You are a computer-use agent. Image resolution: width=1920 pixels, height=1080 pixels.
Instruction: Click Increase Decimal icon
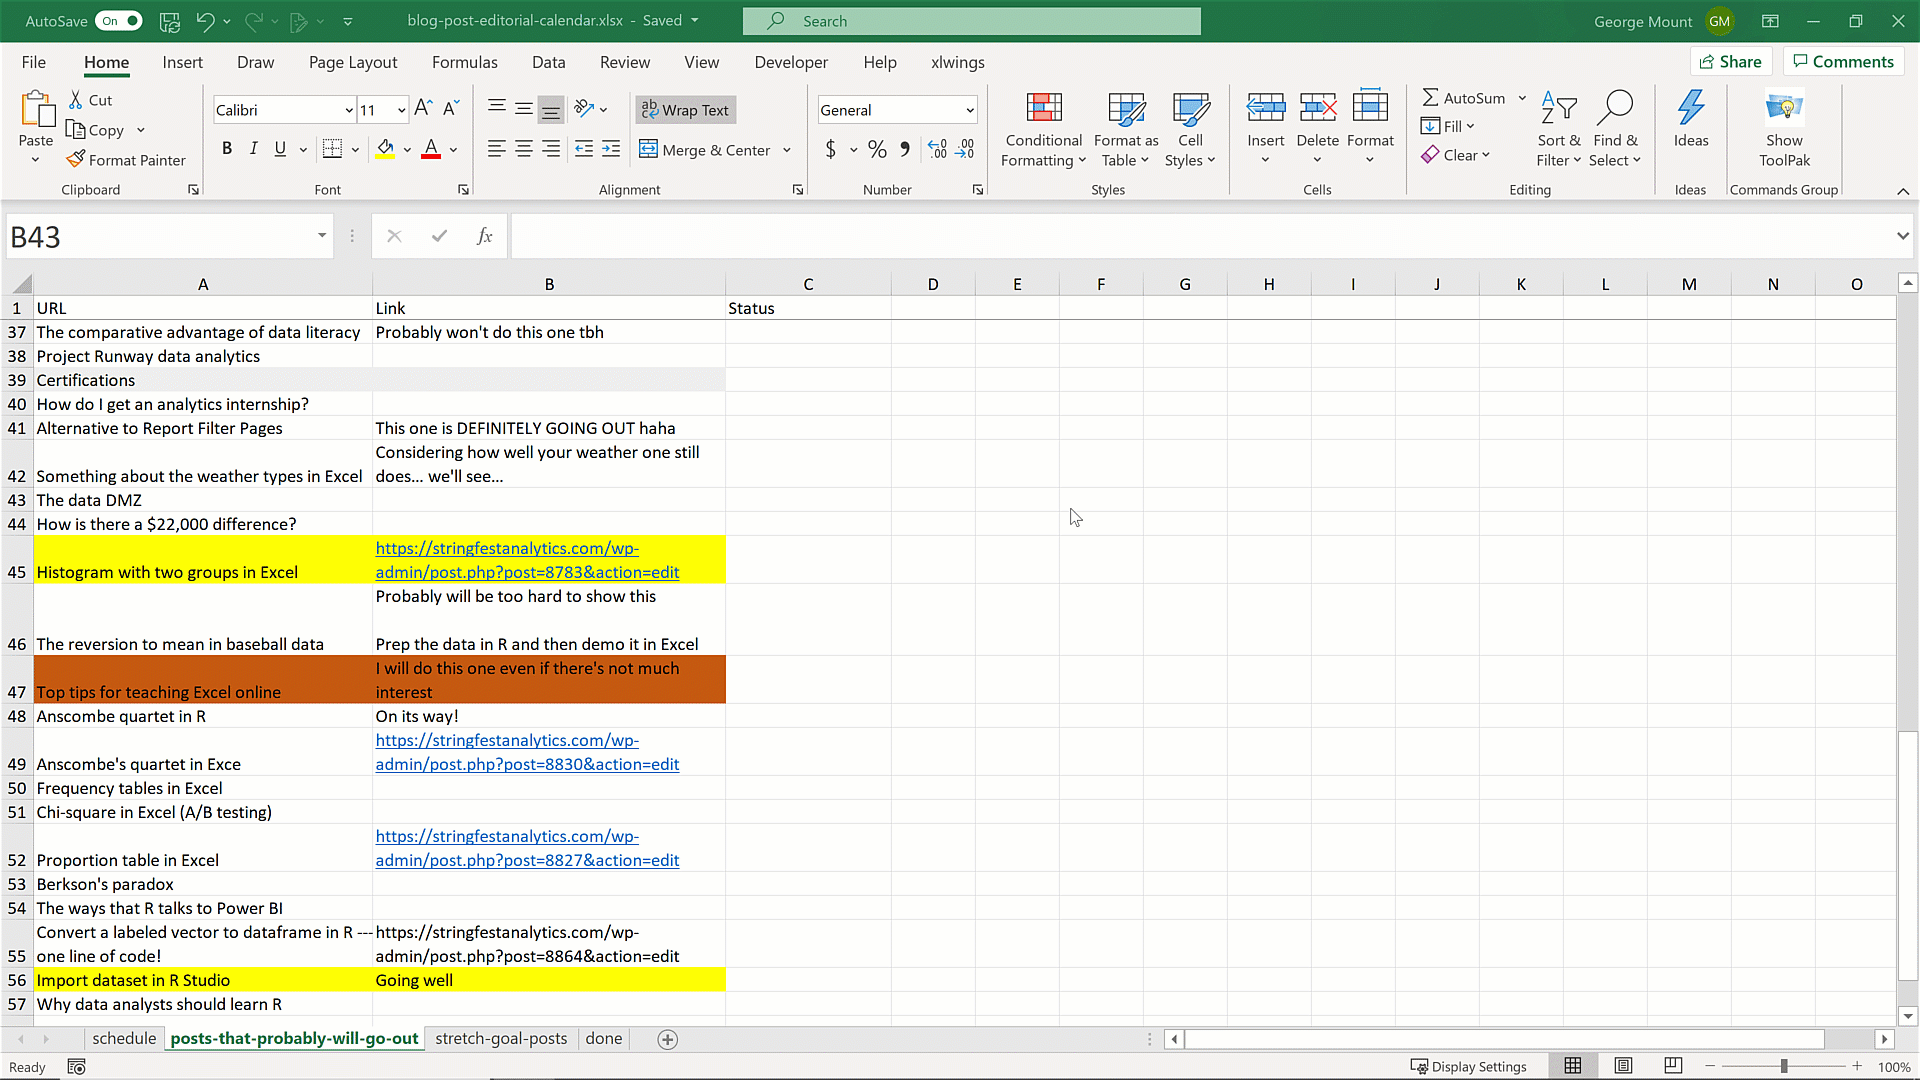coord(937,150)
